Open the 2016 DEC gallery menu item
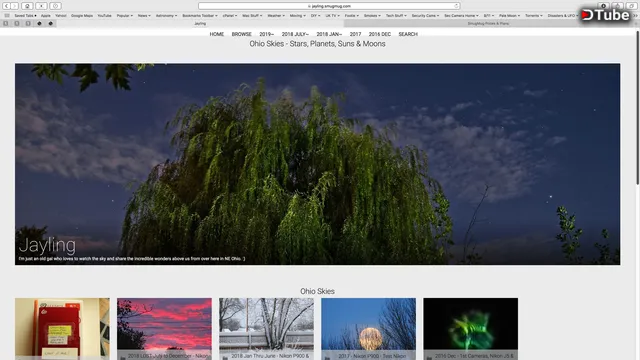 (x=380, y=34)
